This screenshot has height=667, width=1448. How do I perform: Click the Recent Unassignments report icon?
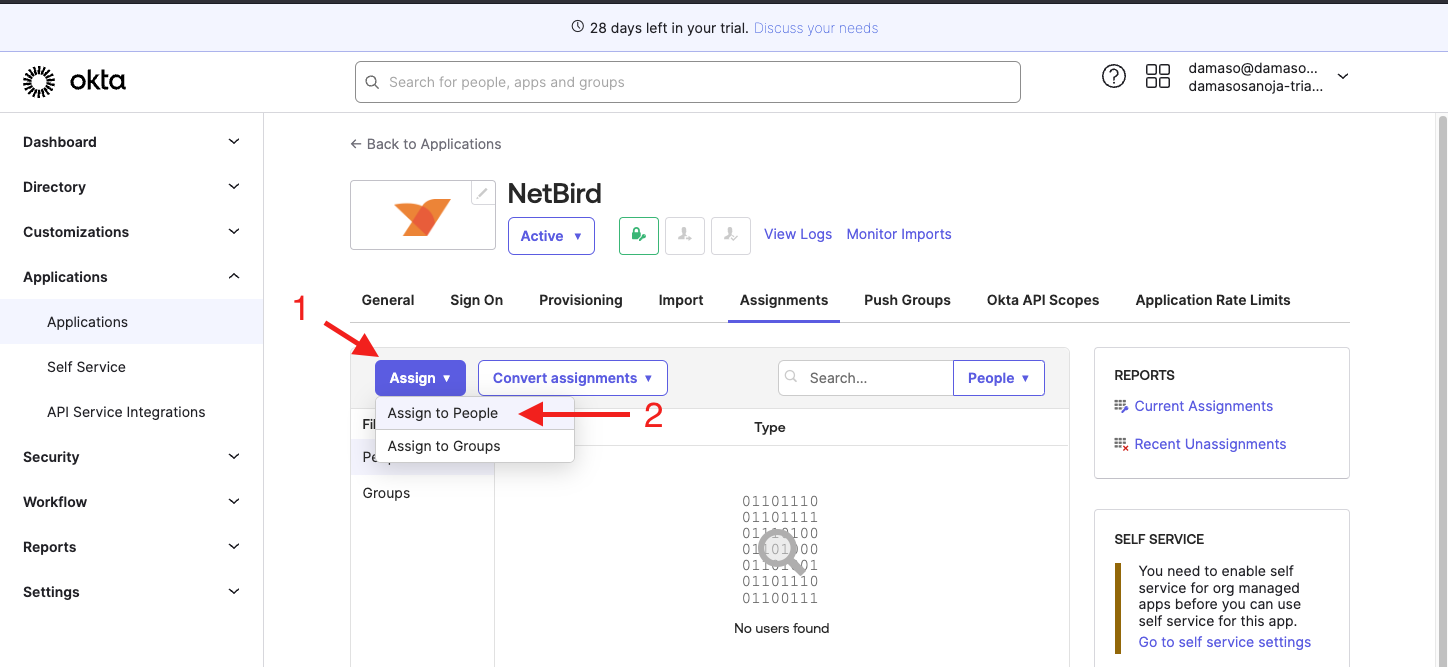click(x=1121, y=443)
